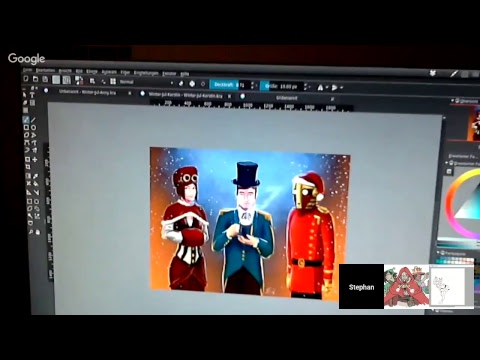The height and width of the screenshot is (360, 480).
Task: Select the Text tool icon
Action: coord(32,95)
